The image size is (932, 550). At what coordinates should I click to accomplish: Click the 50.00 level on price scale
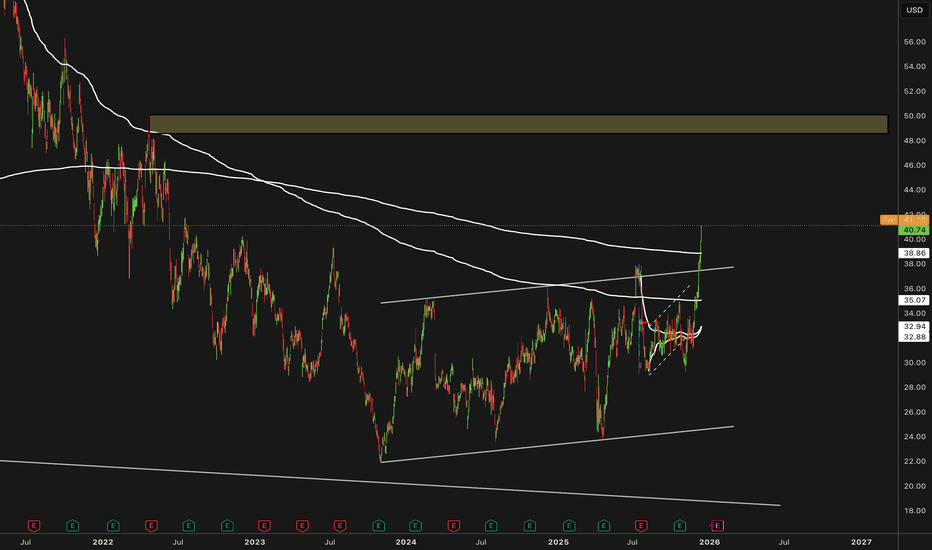[914, 116]
